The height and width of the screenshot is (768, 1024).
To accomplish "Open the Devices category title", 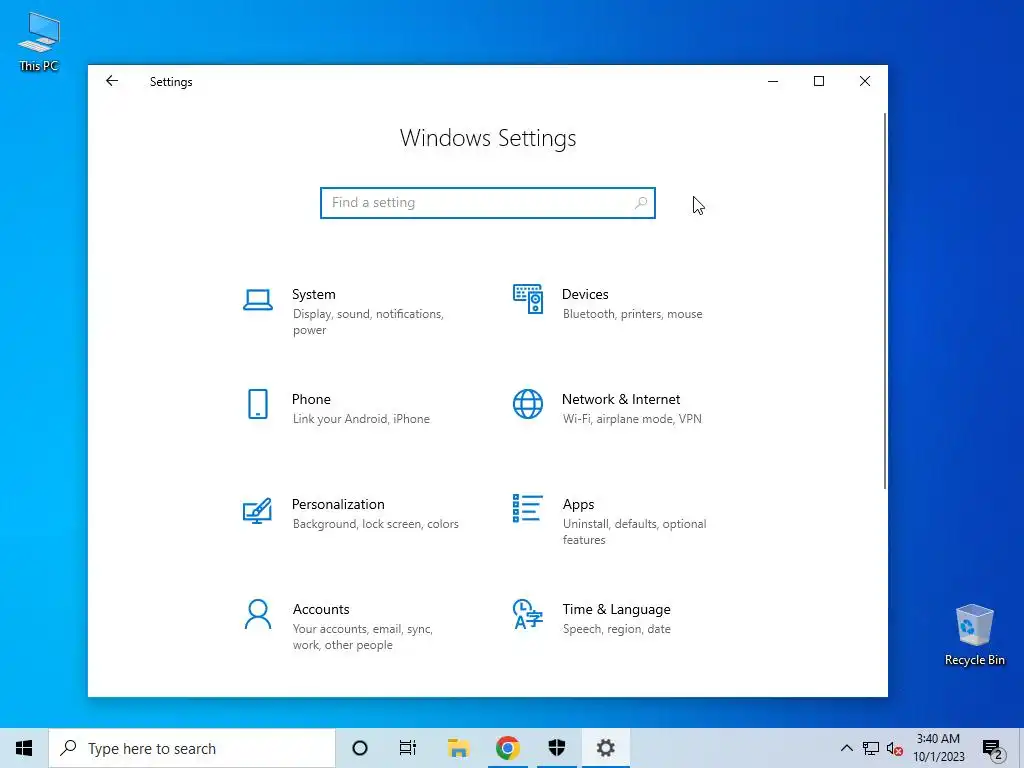I will [585, 295].
